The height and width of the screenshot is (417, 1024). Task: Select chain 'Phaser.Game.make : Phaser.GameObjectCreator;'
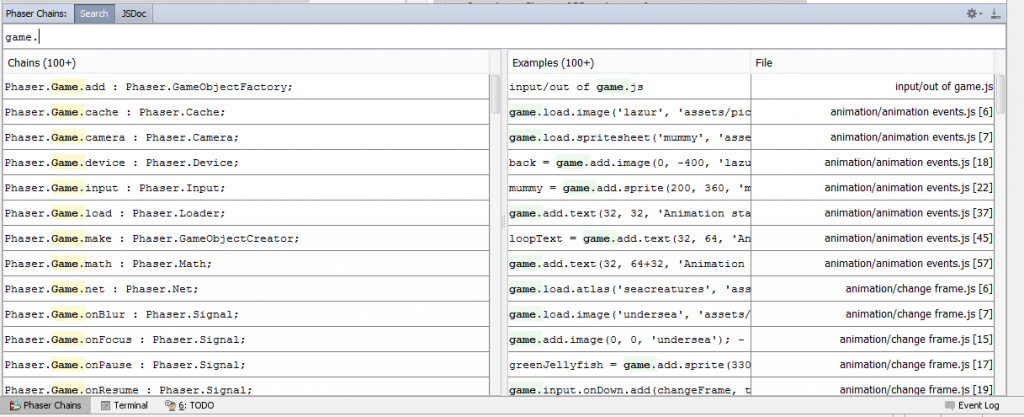[246, 239]
